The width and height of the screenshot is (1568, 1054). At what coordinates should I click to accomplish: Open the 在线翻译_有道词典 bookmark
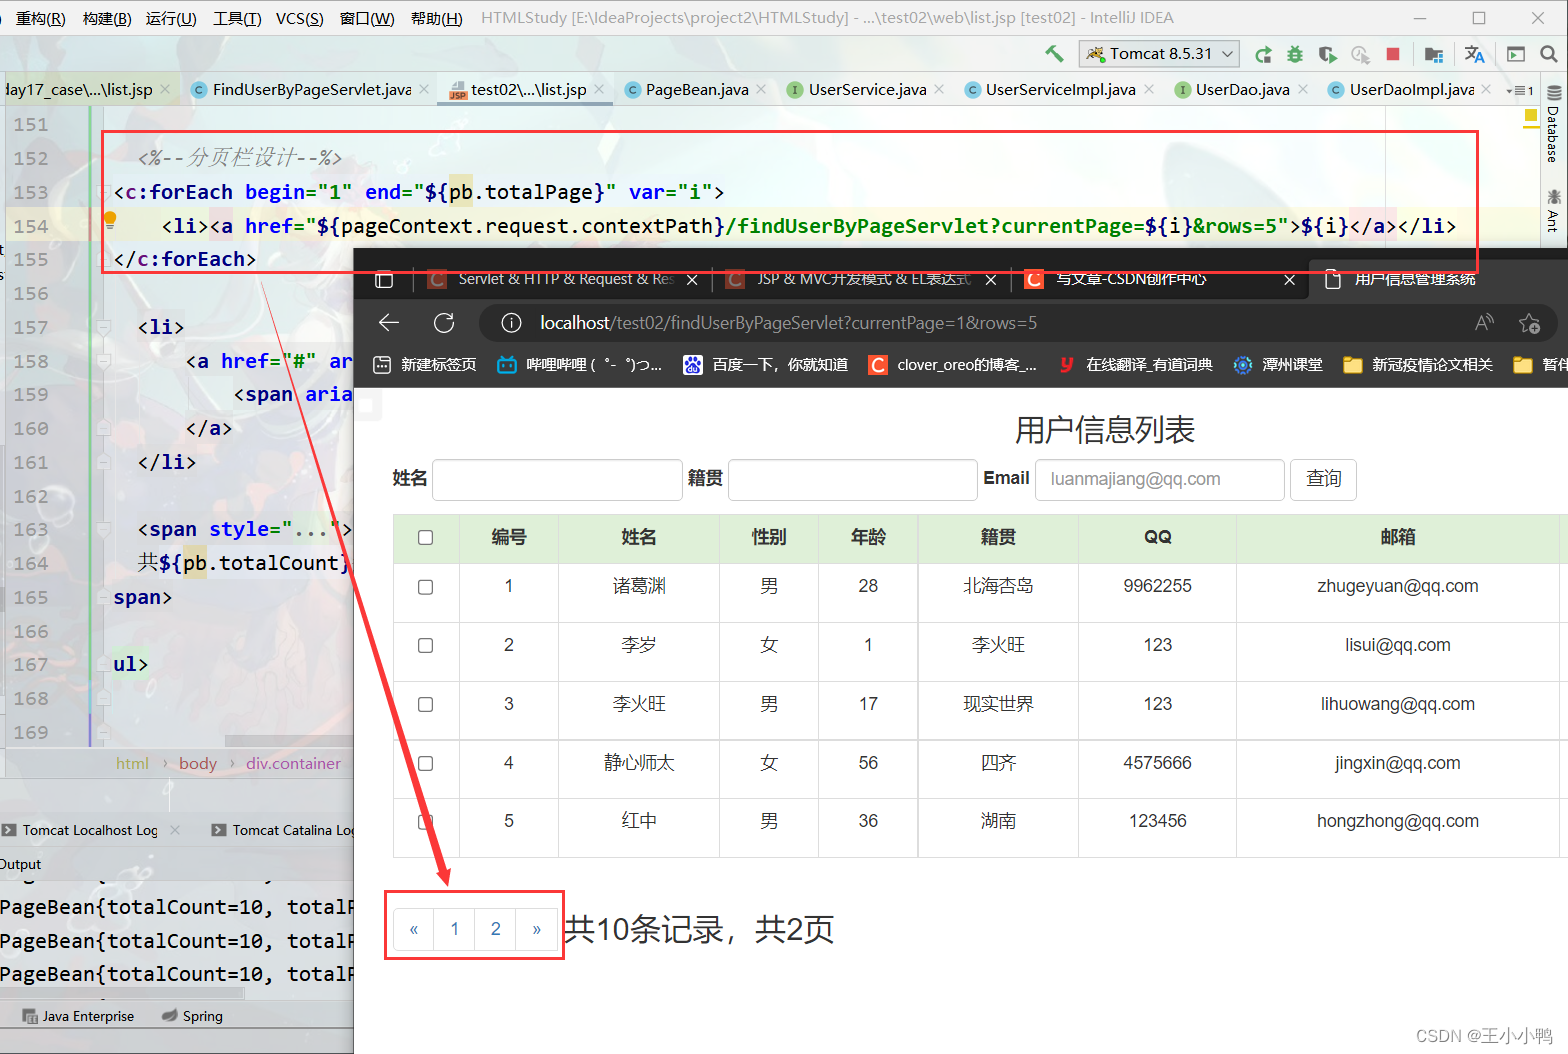click(1136, 365)
